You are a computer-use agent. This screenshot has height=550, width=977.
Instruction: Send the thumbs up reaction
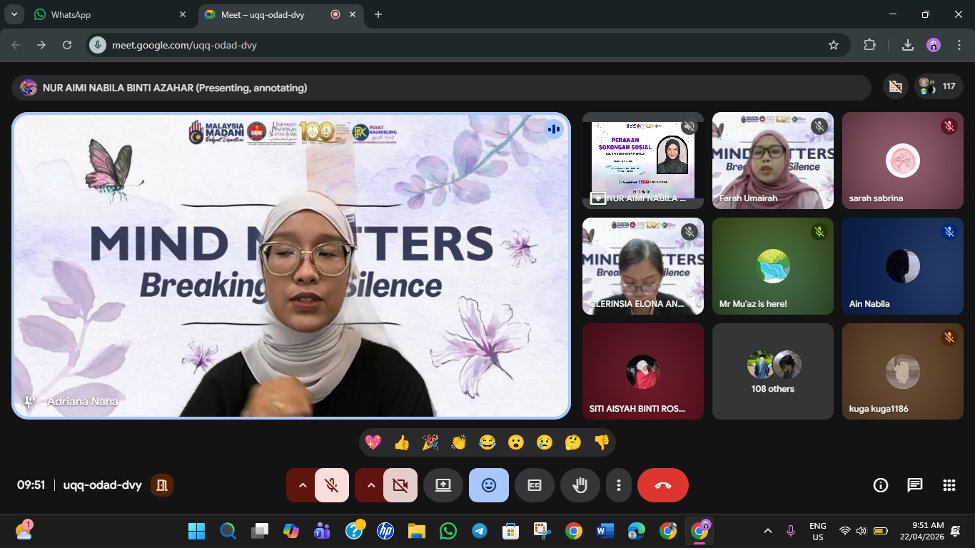[402, 442]
